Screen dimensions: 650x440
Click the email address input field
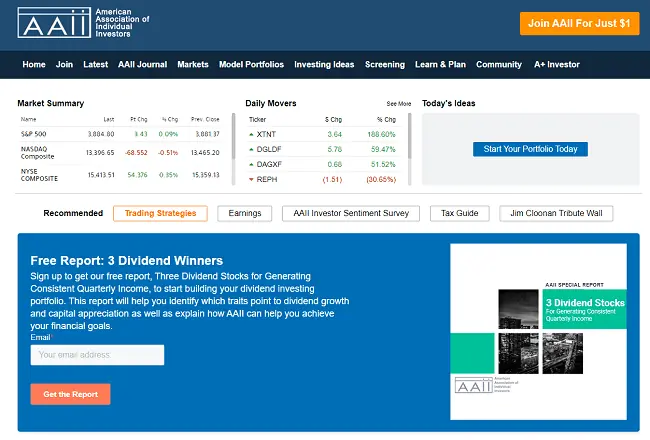point(97,355)
